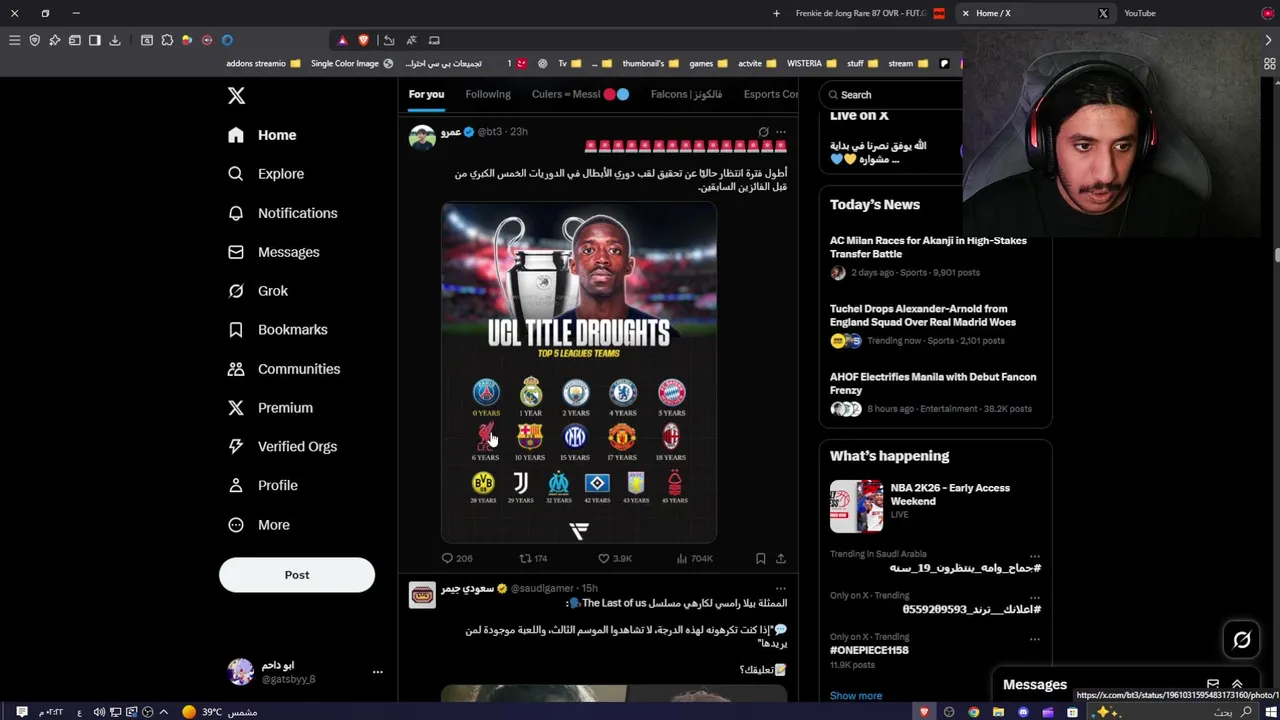Viewport: 1280px width, 720px height.
Task: Click the Search field on X
Action: click(892, 95)
